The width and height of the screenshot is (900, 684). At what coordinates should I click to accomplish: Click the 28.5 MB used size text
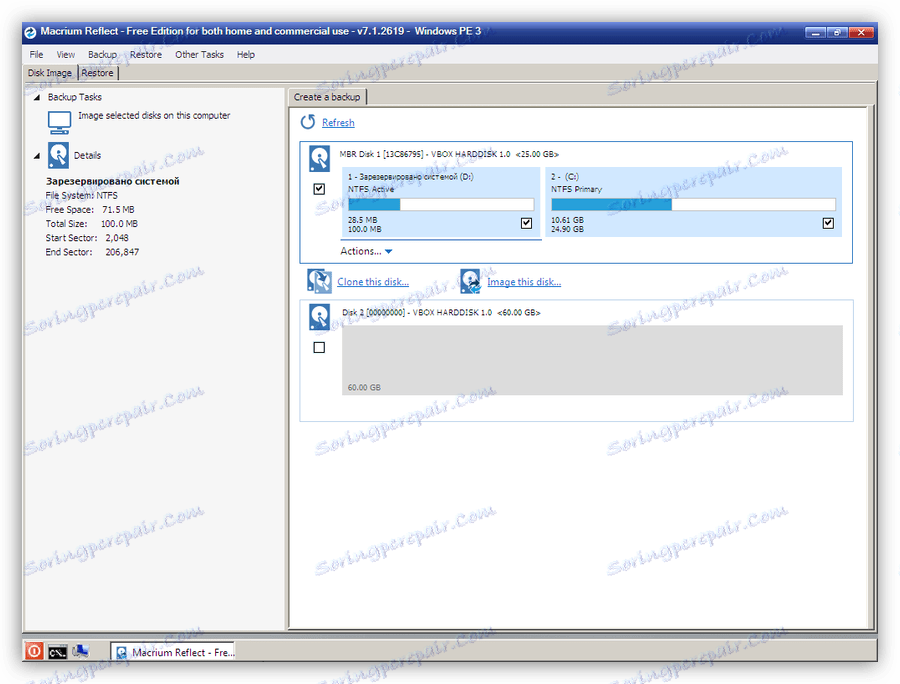pos(363,220)
